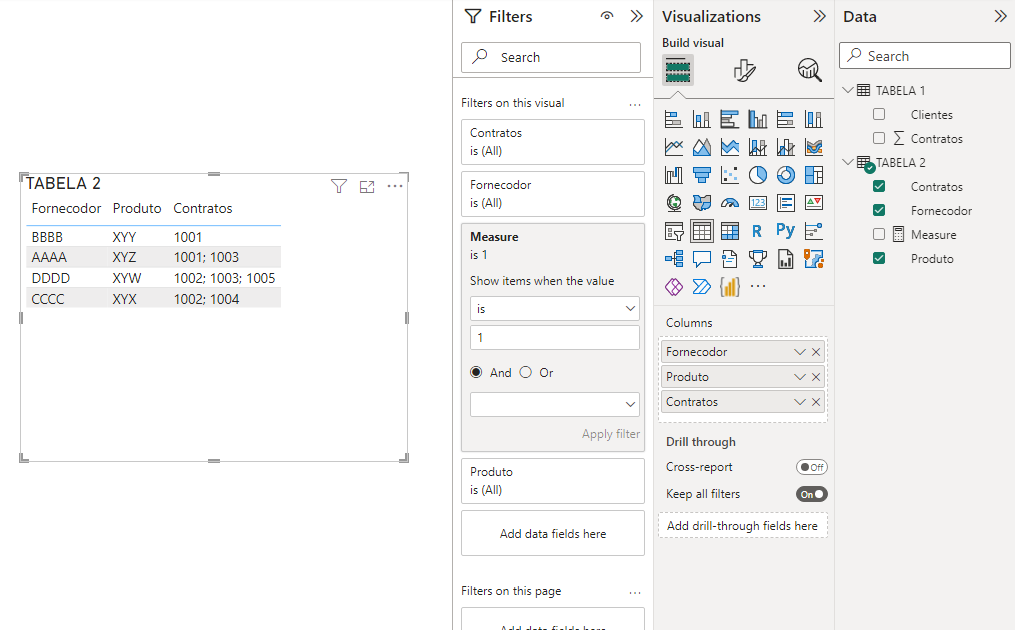Open the 'is' condition dropdown
The image size is (1015, 630).
[x=555, y=309]
